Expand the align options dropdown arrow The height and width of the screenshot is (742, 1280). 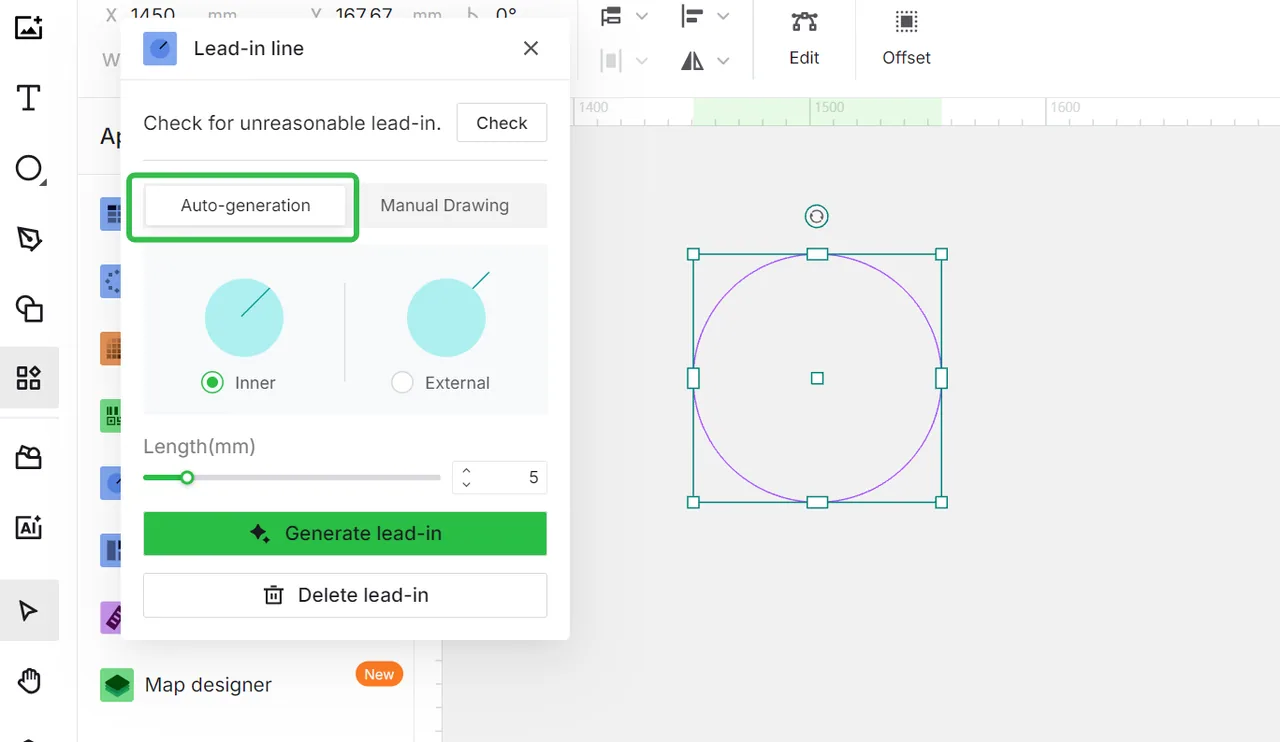point(723,16)
